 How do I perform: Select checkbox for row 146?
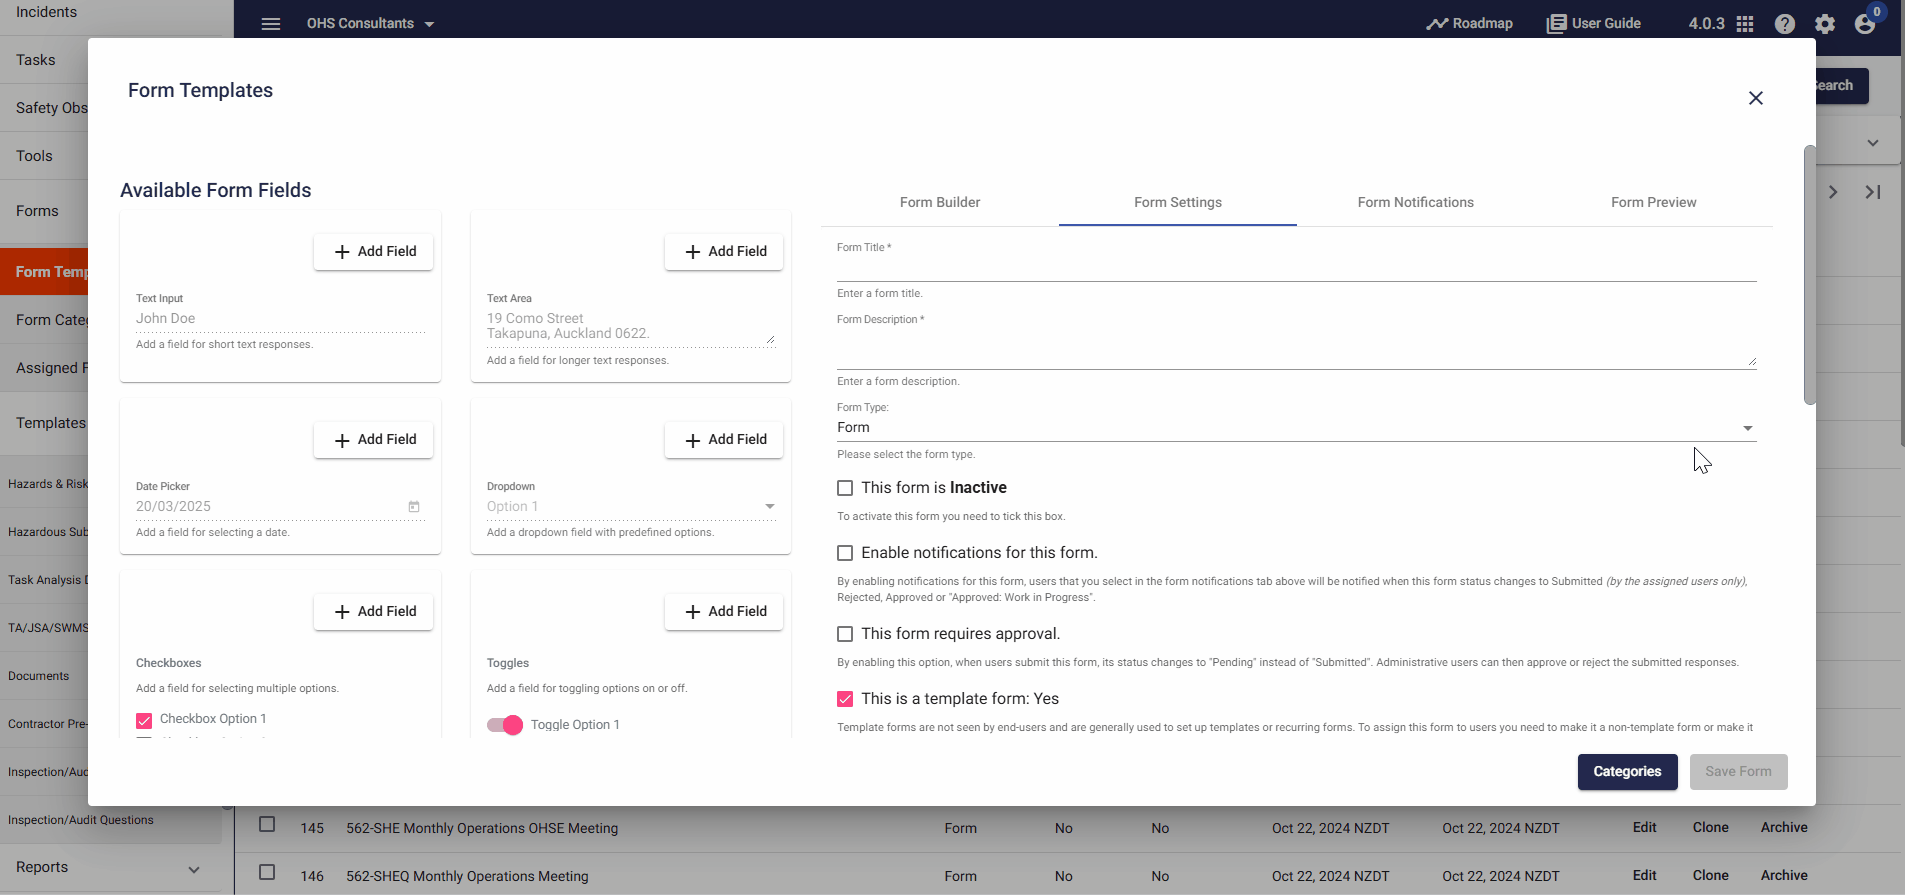tap(267, 873)
